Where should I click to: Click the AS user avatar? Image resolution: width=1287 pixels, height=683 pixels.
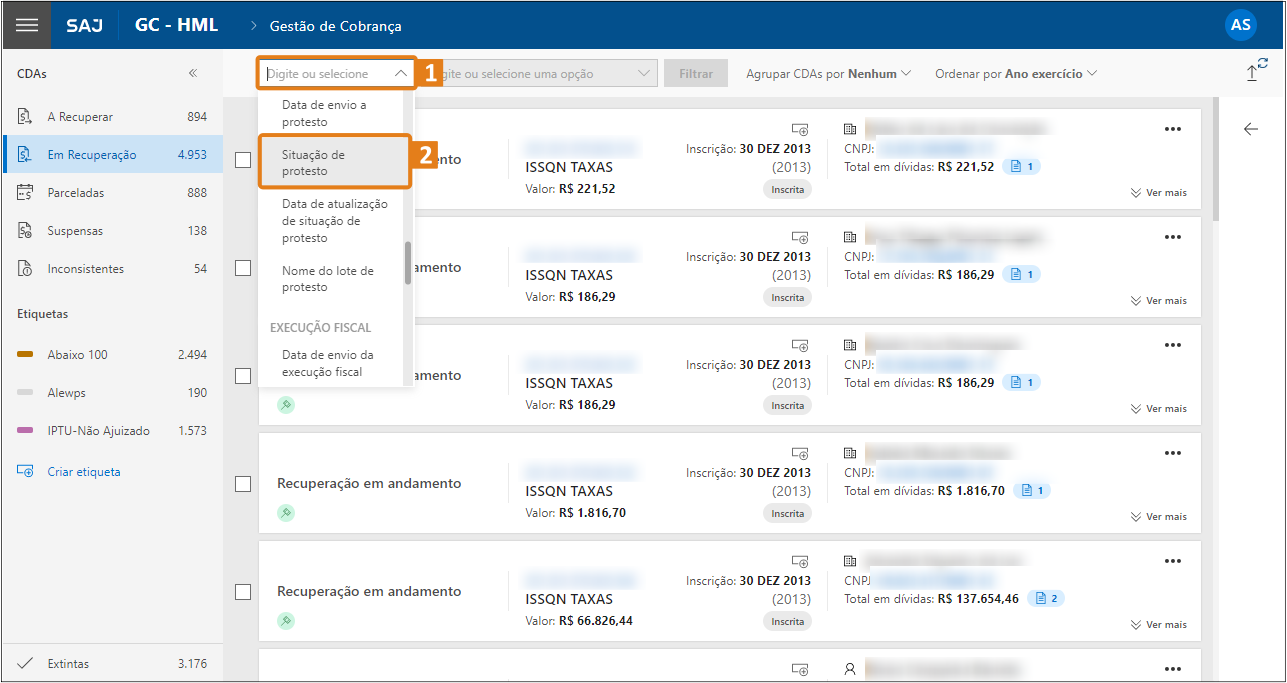pos(1240,25)
